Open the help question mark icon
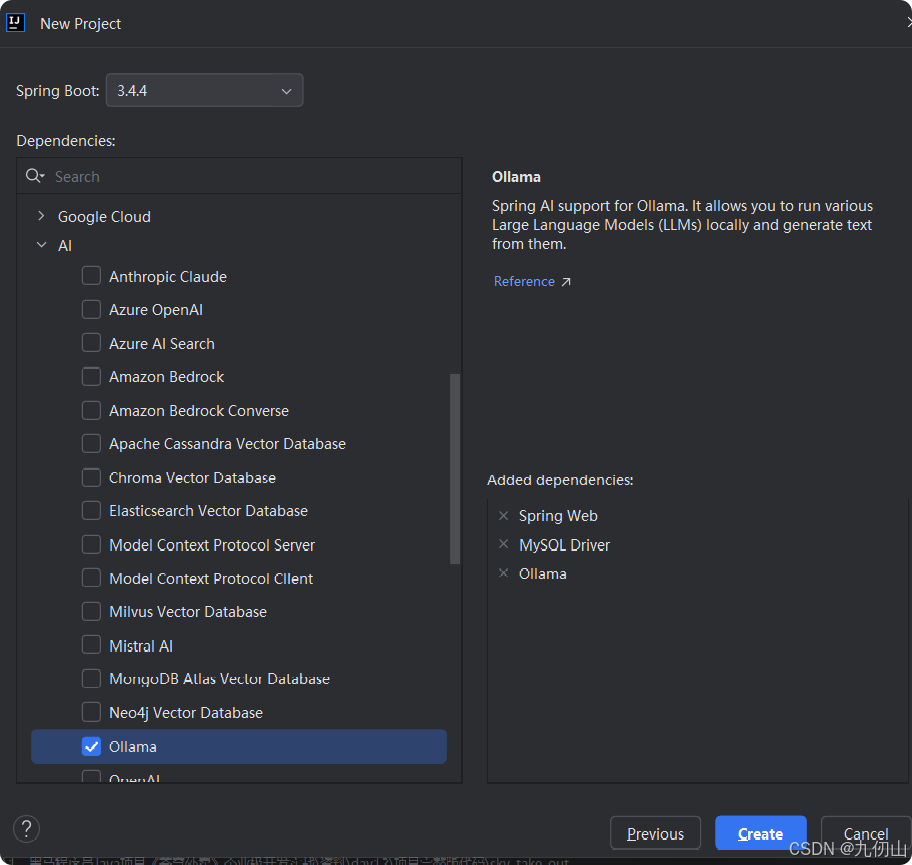Image resolution: width=912 pixels, height=865 pixels. (27, 828)
